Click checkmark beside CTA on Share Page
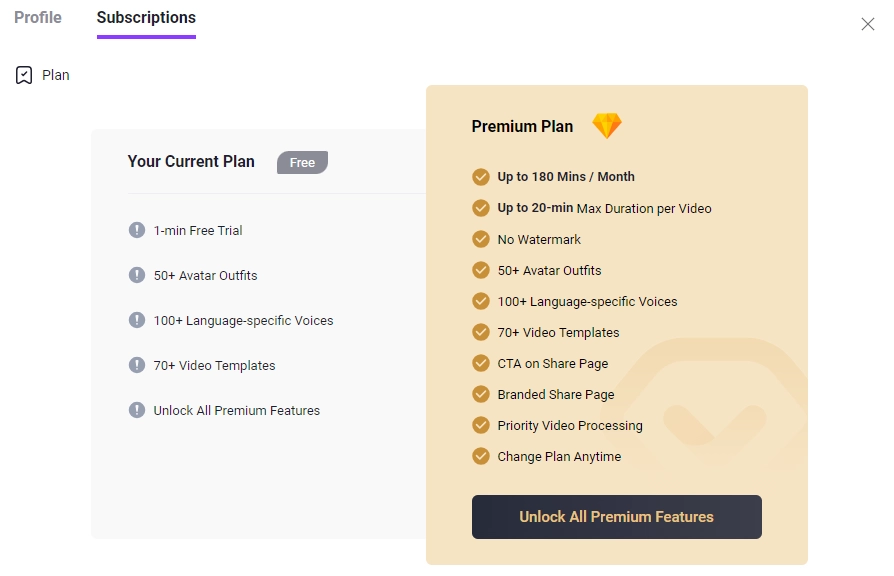The width and height of the screenshot is (894, 576). click(481, 363)
